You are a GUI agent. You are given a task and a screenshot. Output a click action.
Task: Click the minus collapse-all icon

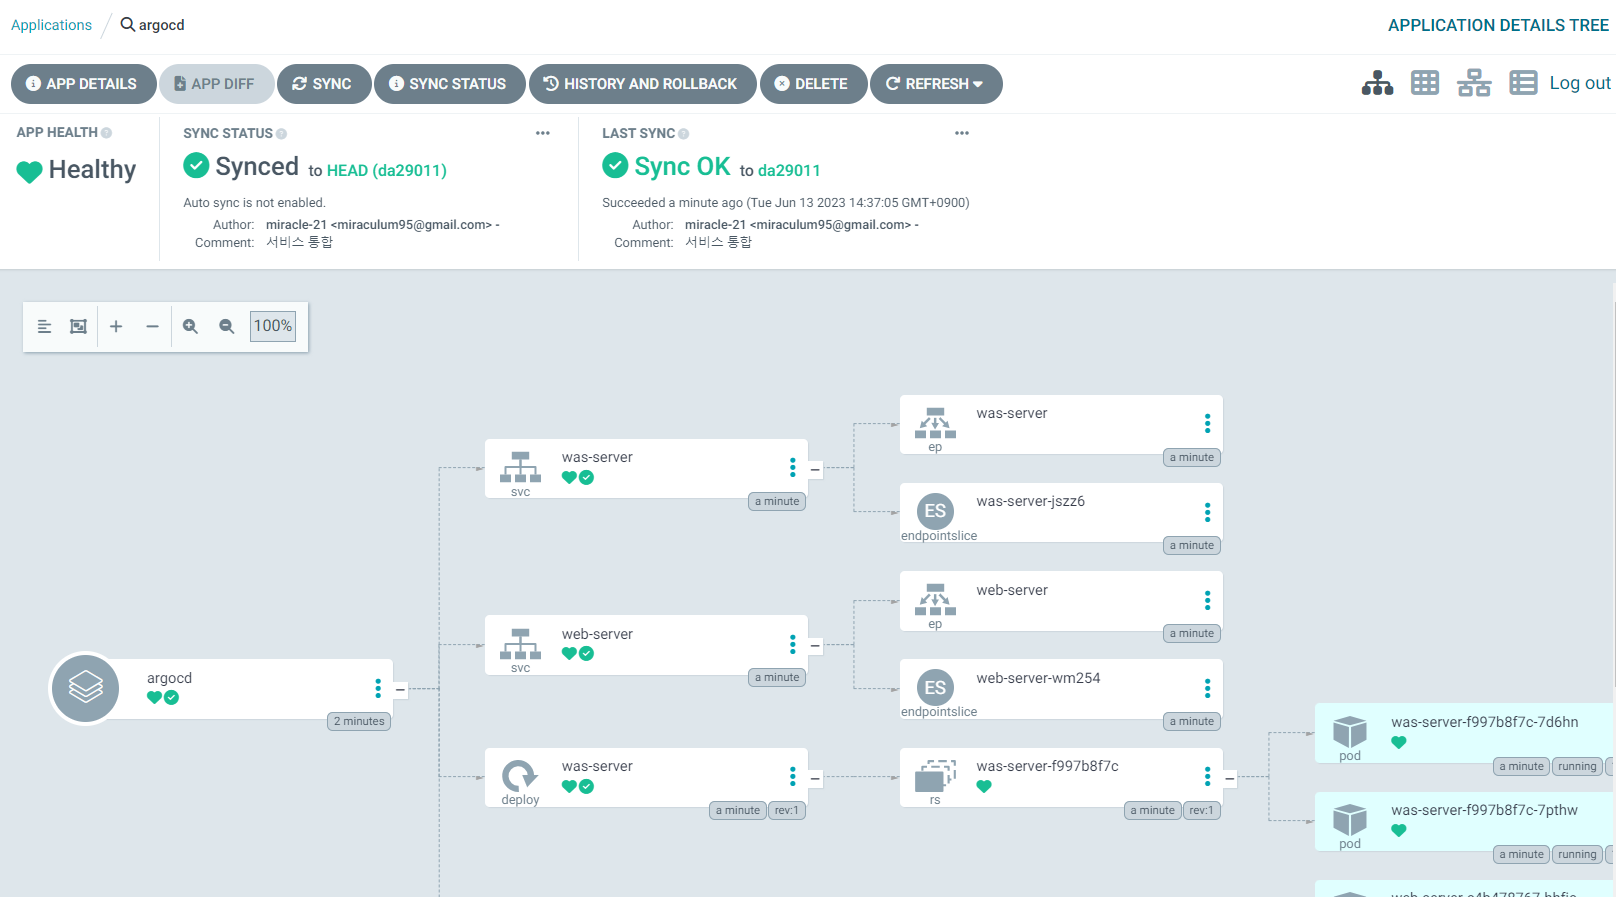152,326
